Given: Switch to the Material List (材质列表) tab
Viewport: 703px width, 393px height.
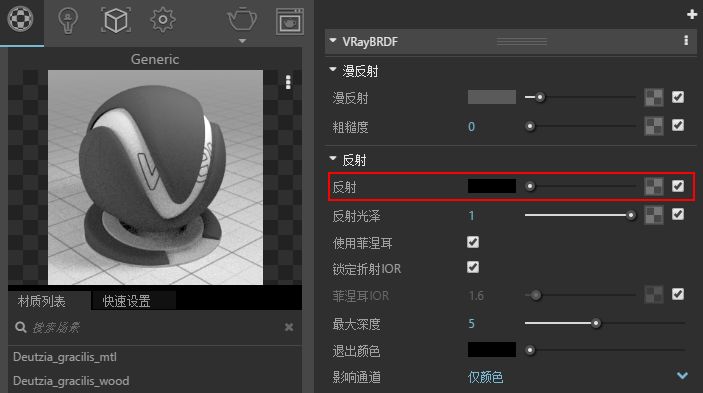Looking at the screenshot, I should (42, 301).
